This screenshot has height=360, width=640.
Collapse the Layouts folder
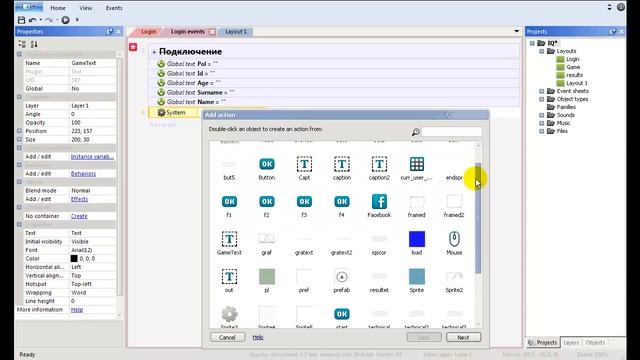tap(542, 51)
